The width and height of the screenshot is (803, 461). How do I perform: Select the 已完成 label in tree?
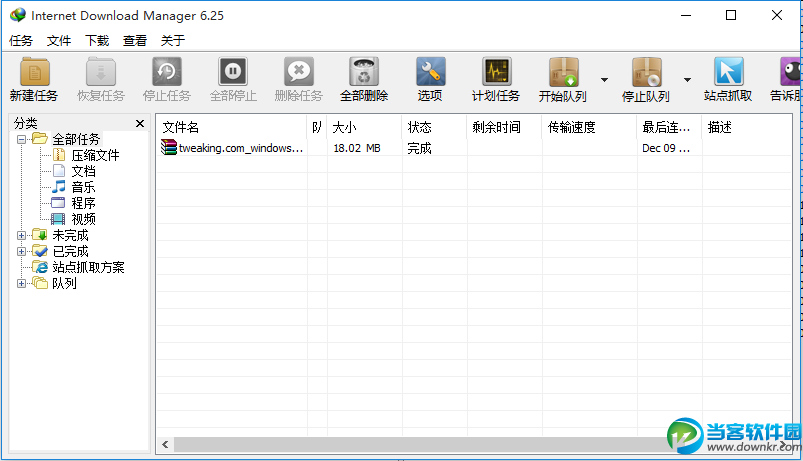click(x=70, y=252)
